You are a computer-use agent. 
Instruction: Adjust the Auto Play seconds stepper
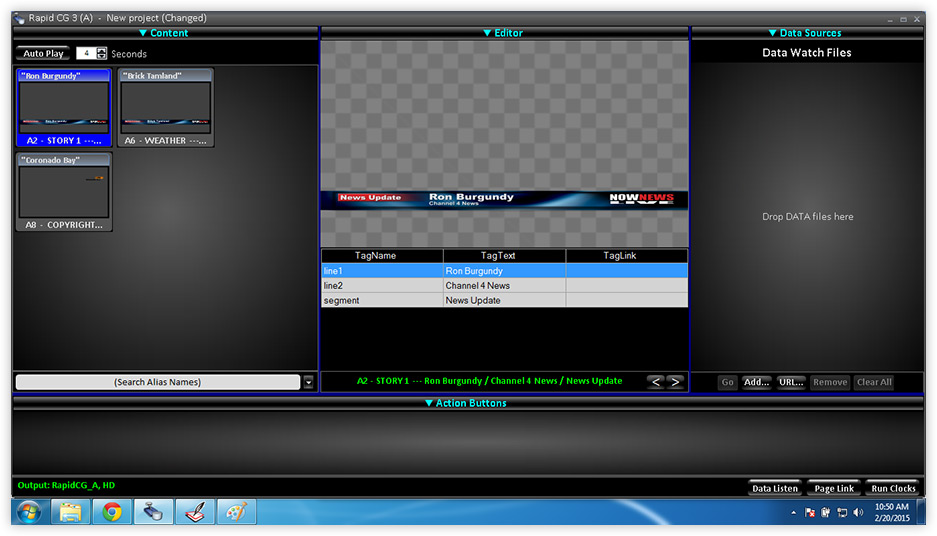pos(102,53)
